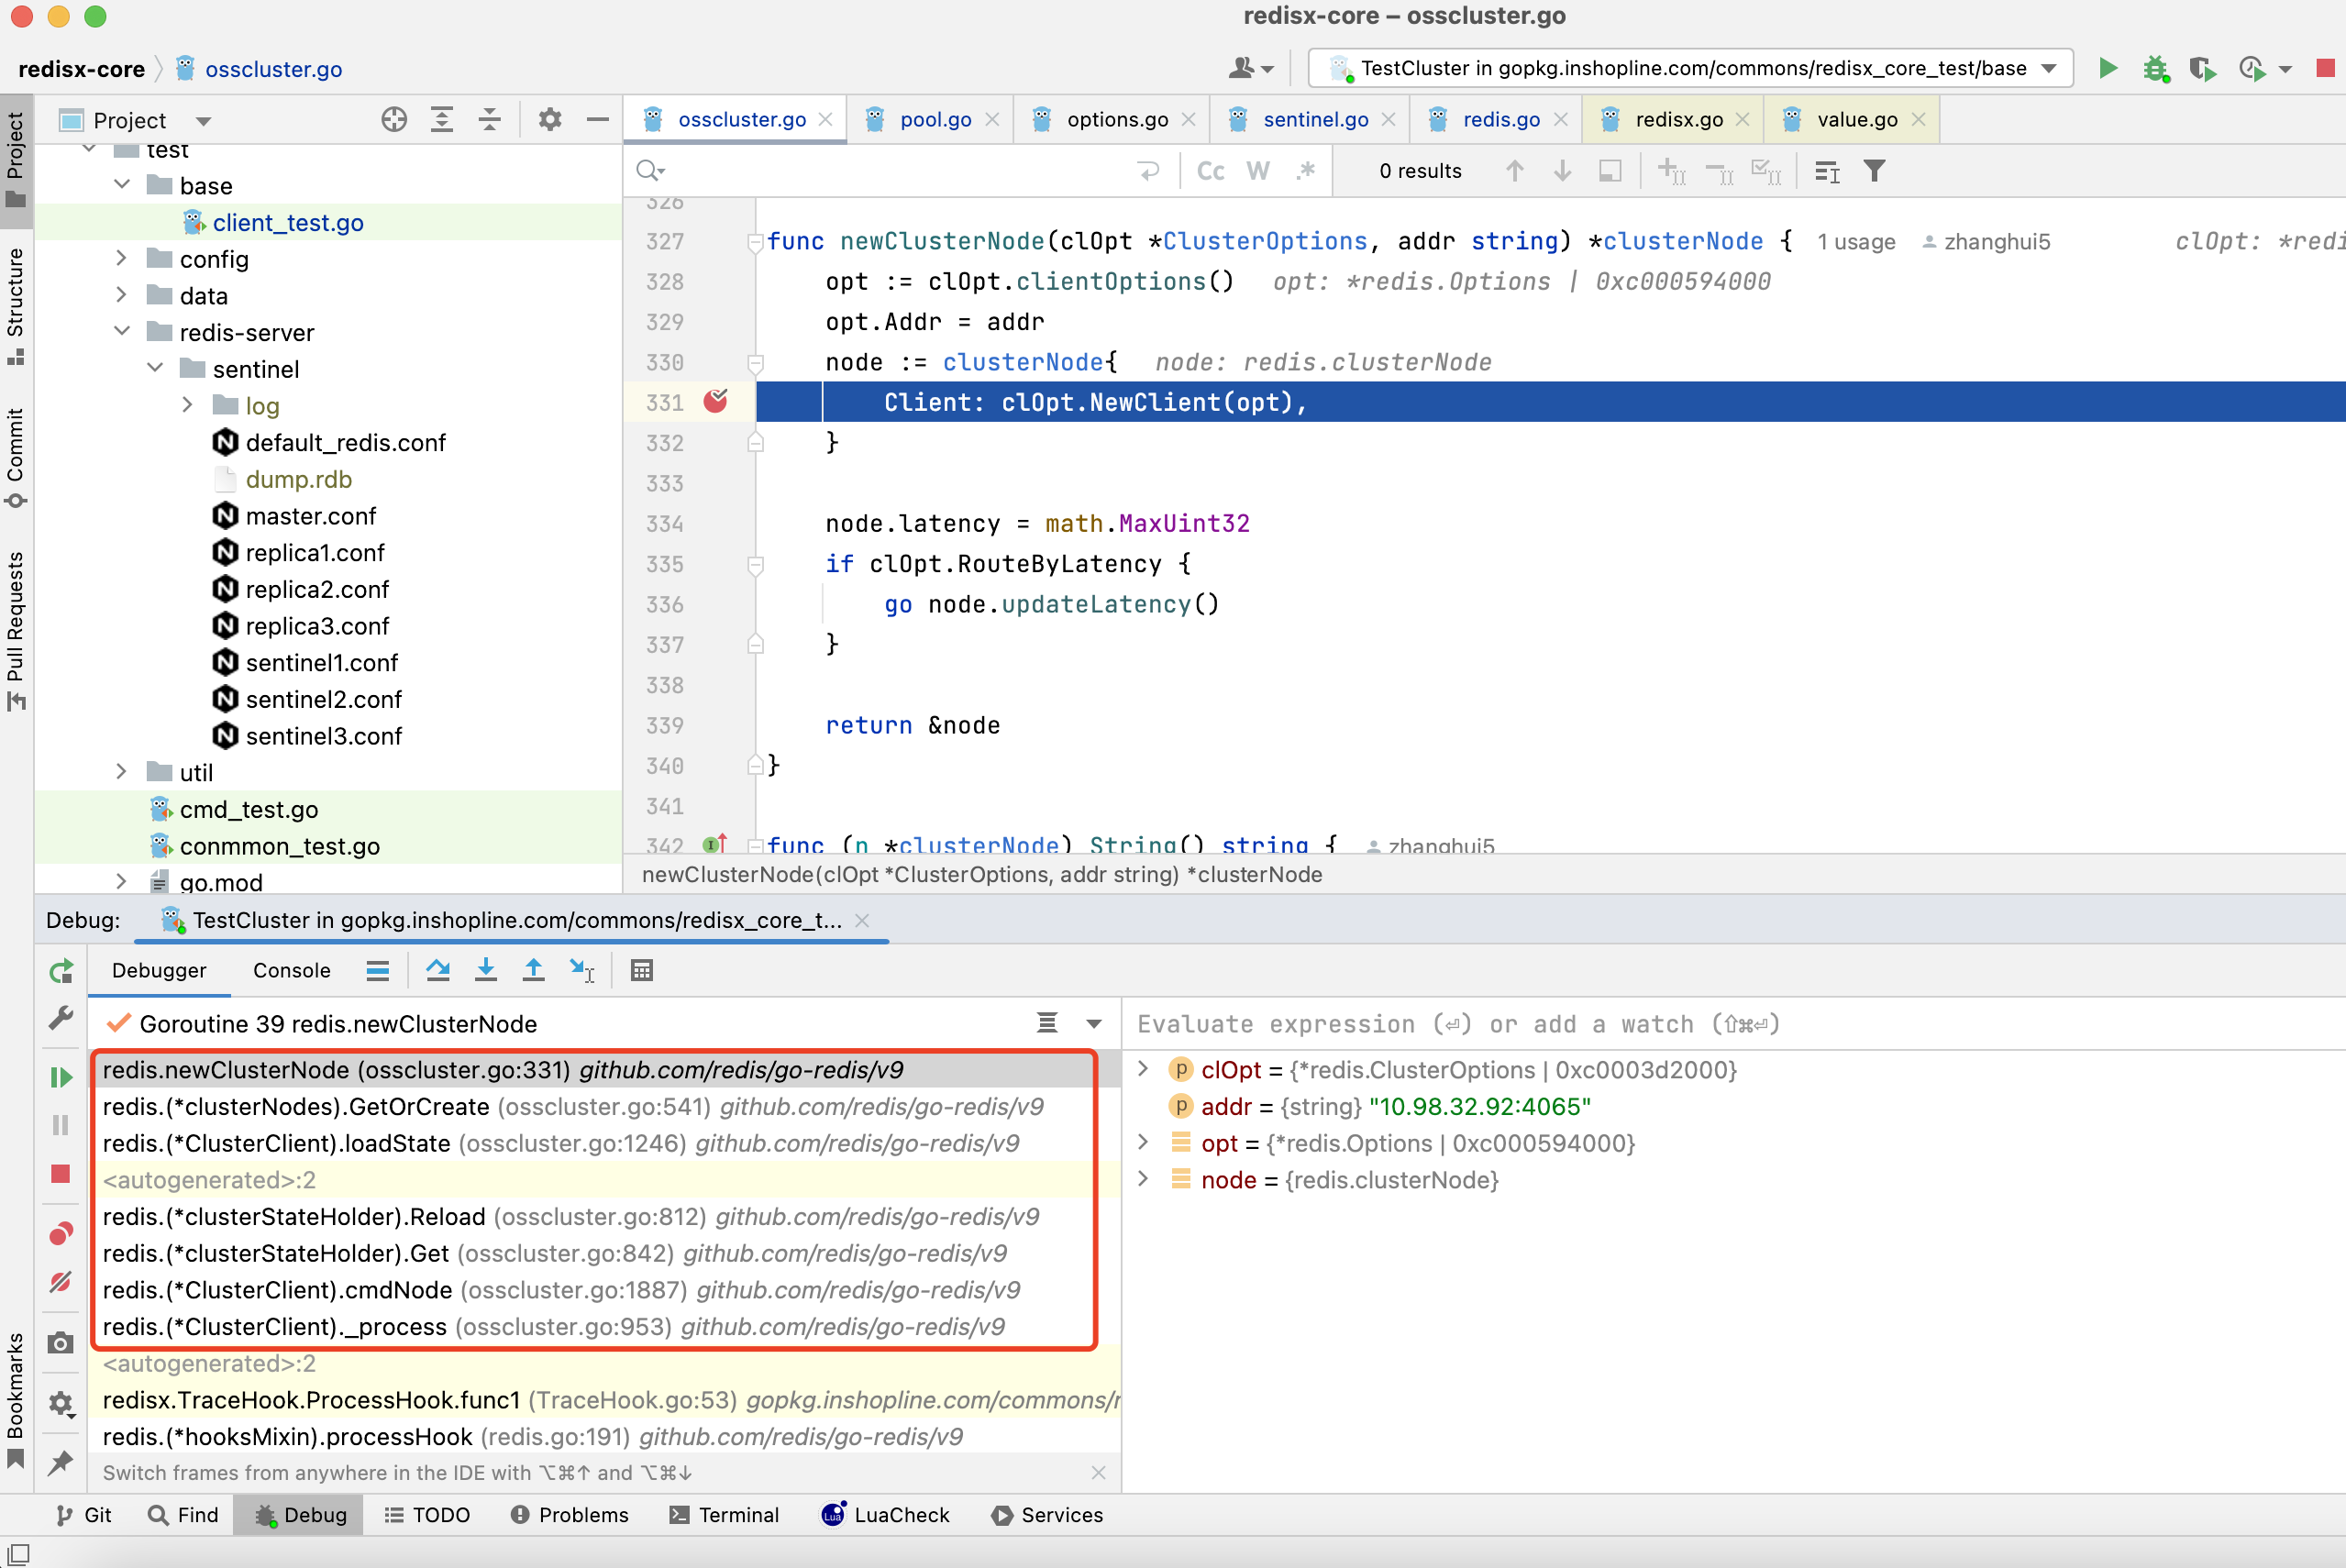Toggle Regex (.*) search option
2346x1568 pixels.
(1306, 171)
